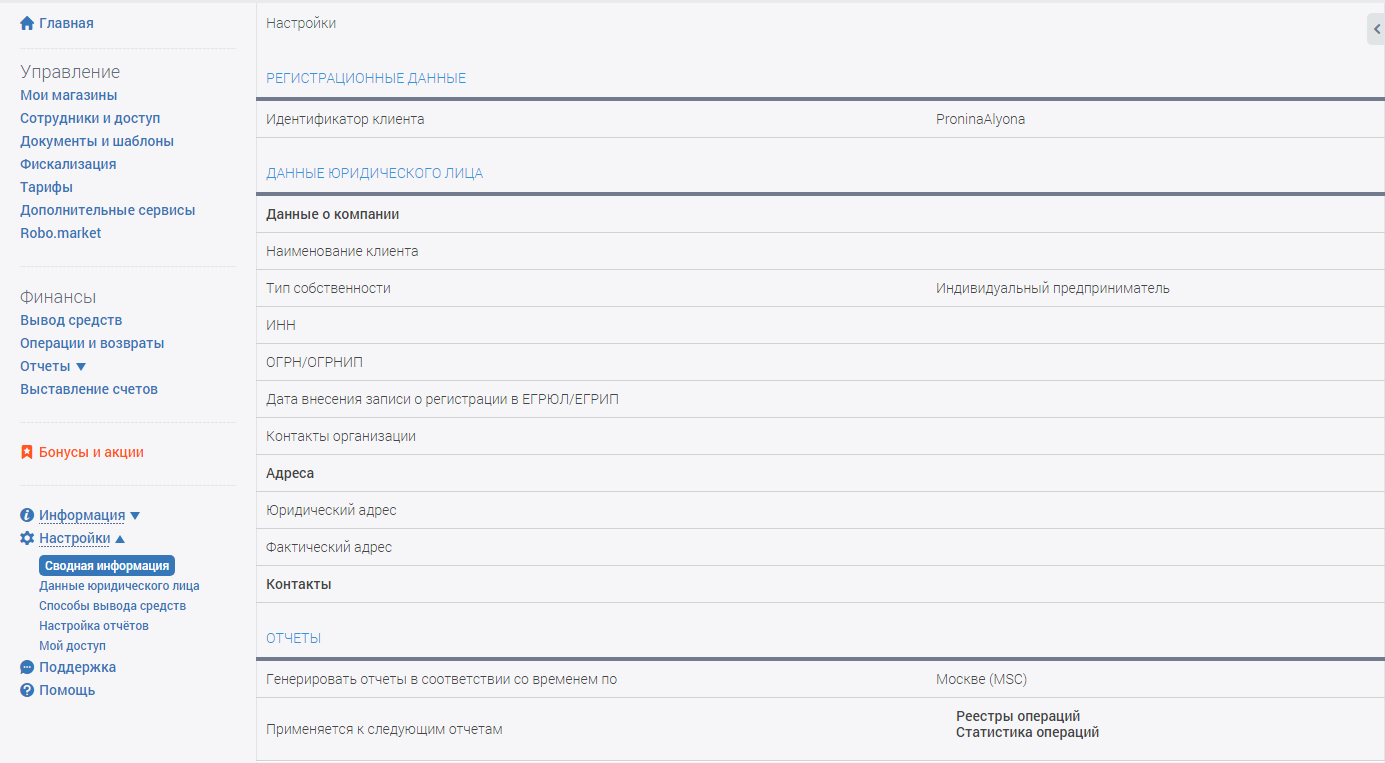Open Операции и возвраты
This screenshot has height=763, width=1385.
tap(92, 343)
